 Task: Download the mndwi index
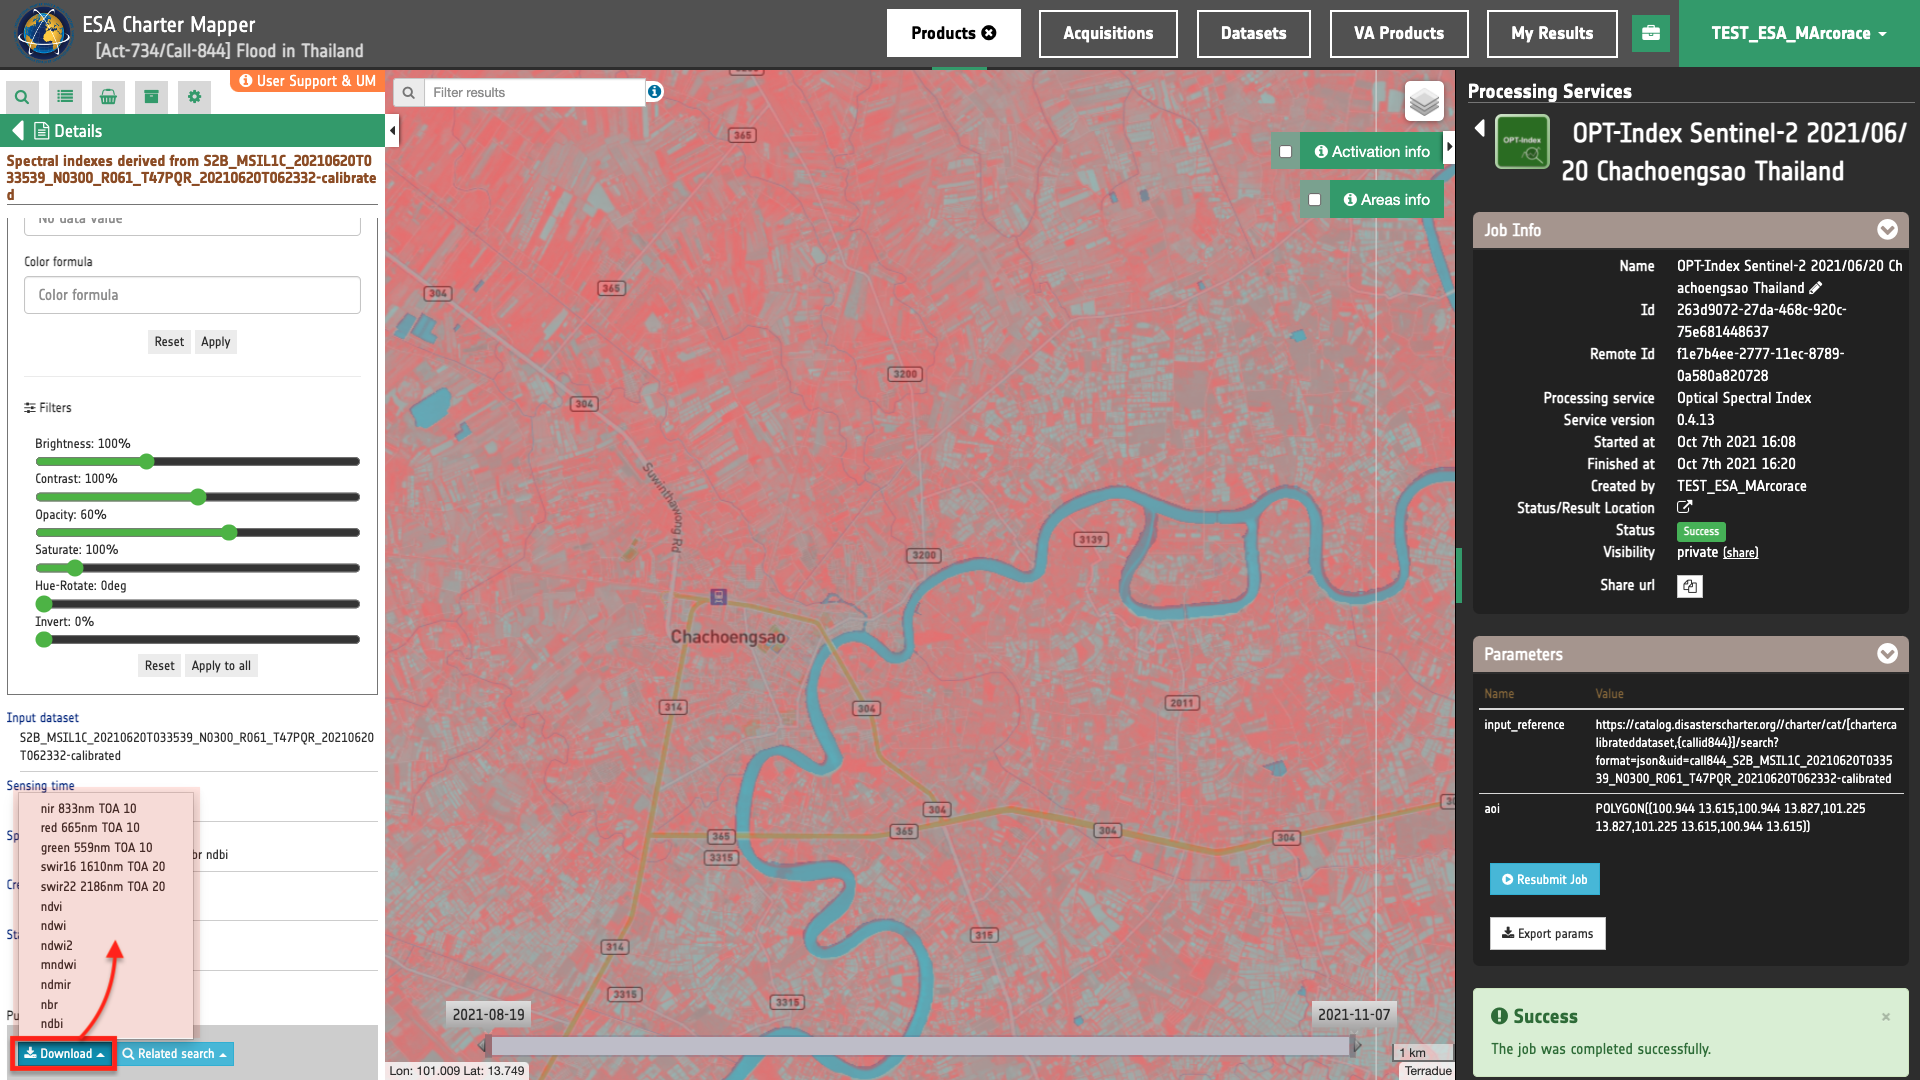pyautogui.click(x=58, y=965)
